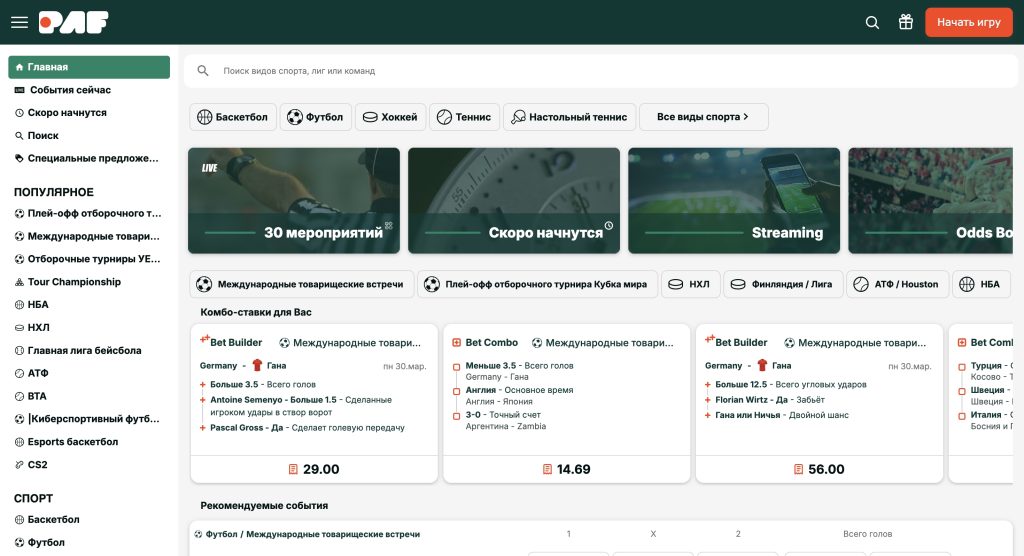The height and width of the screenshot is (556, 1024).
Task: Click the tennis icon in АТФ / Houston chip
Action: click(x=861, y=284)
